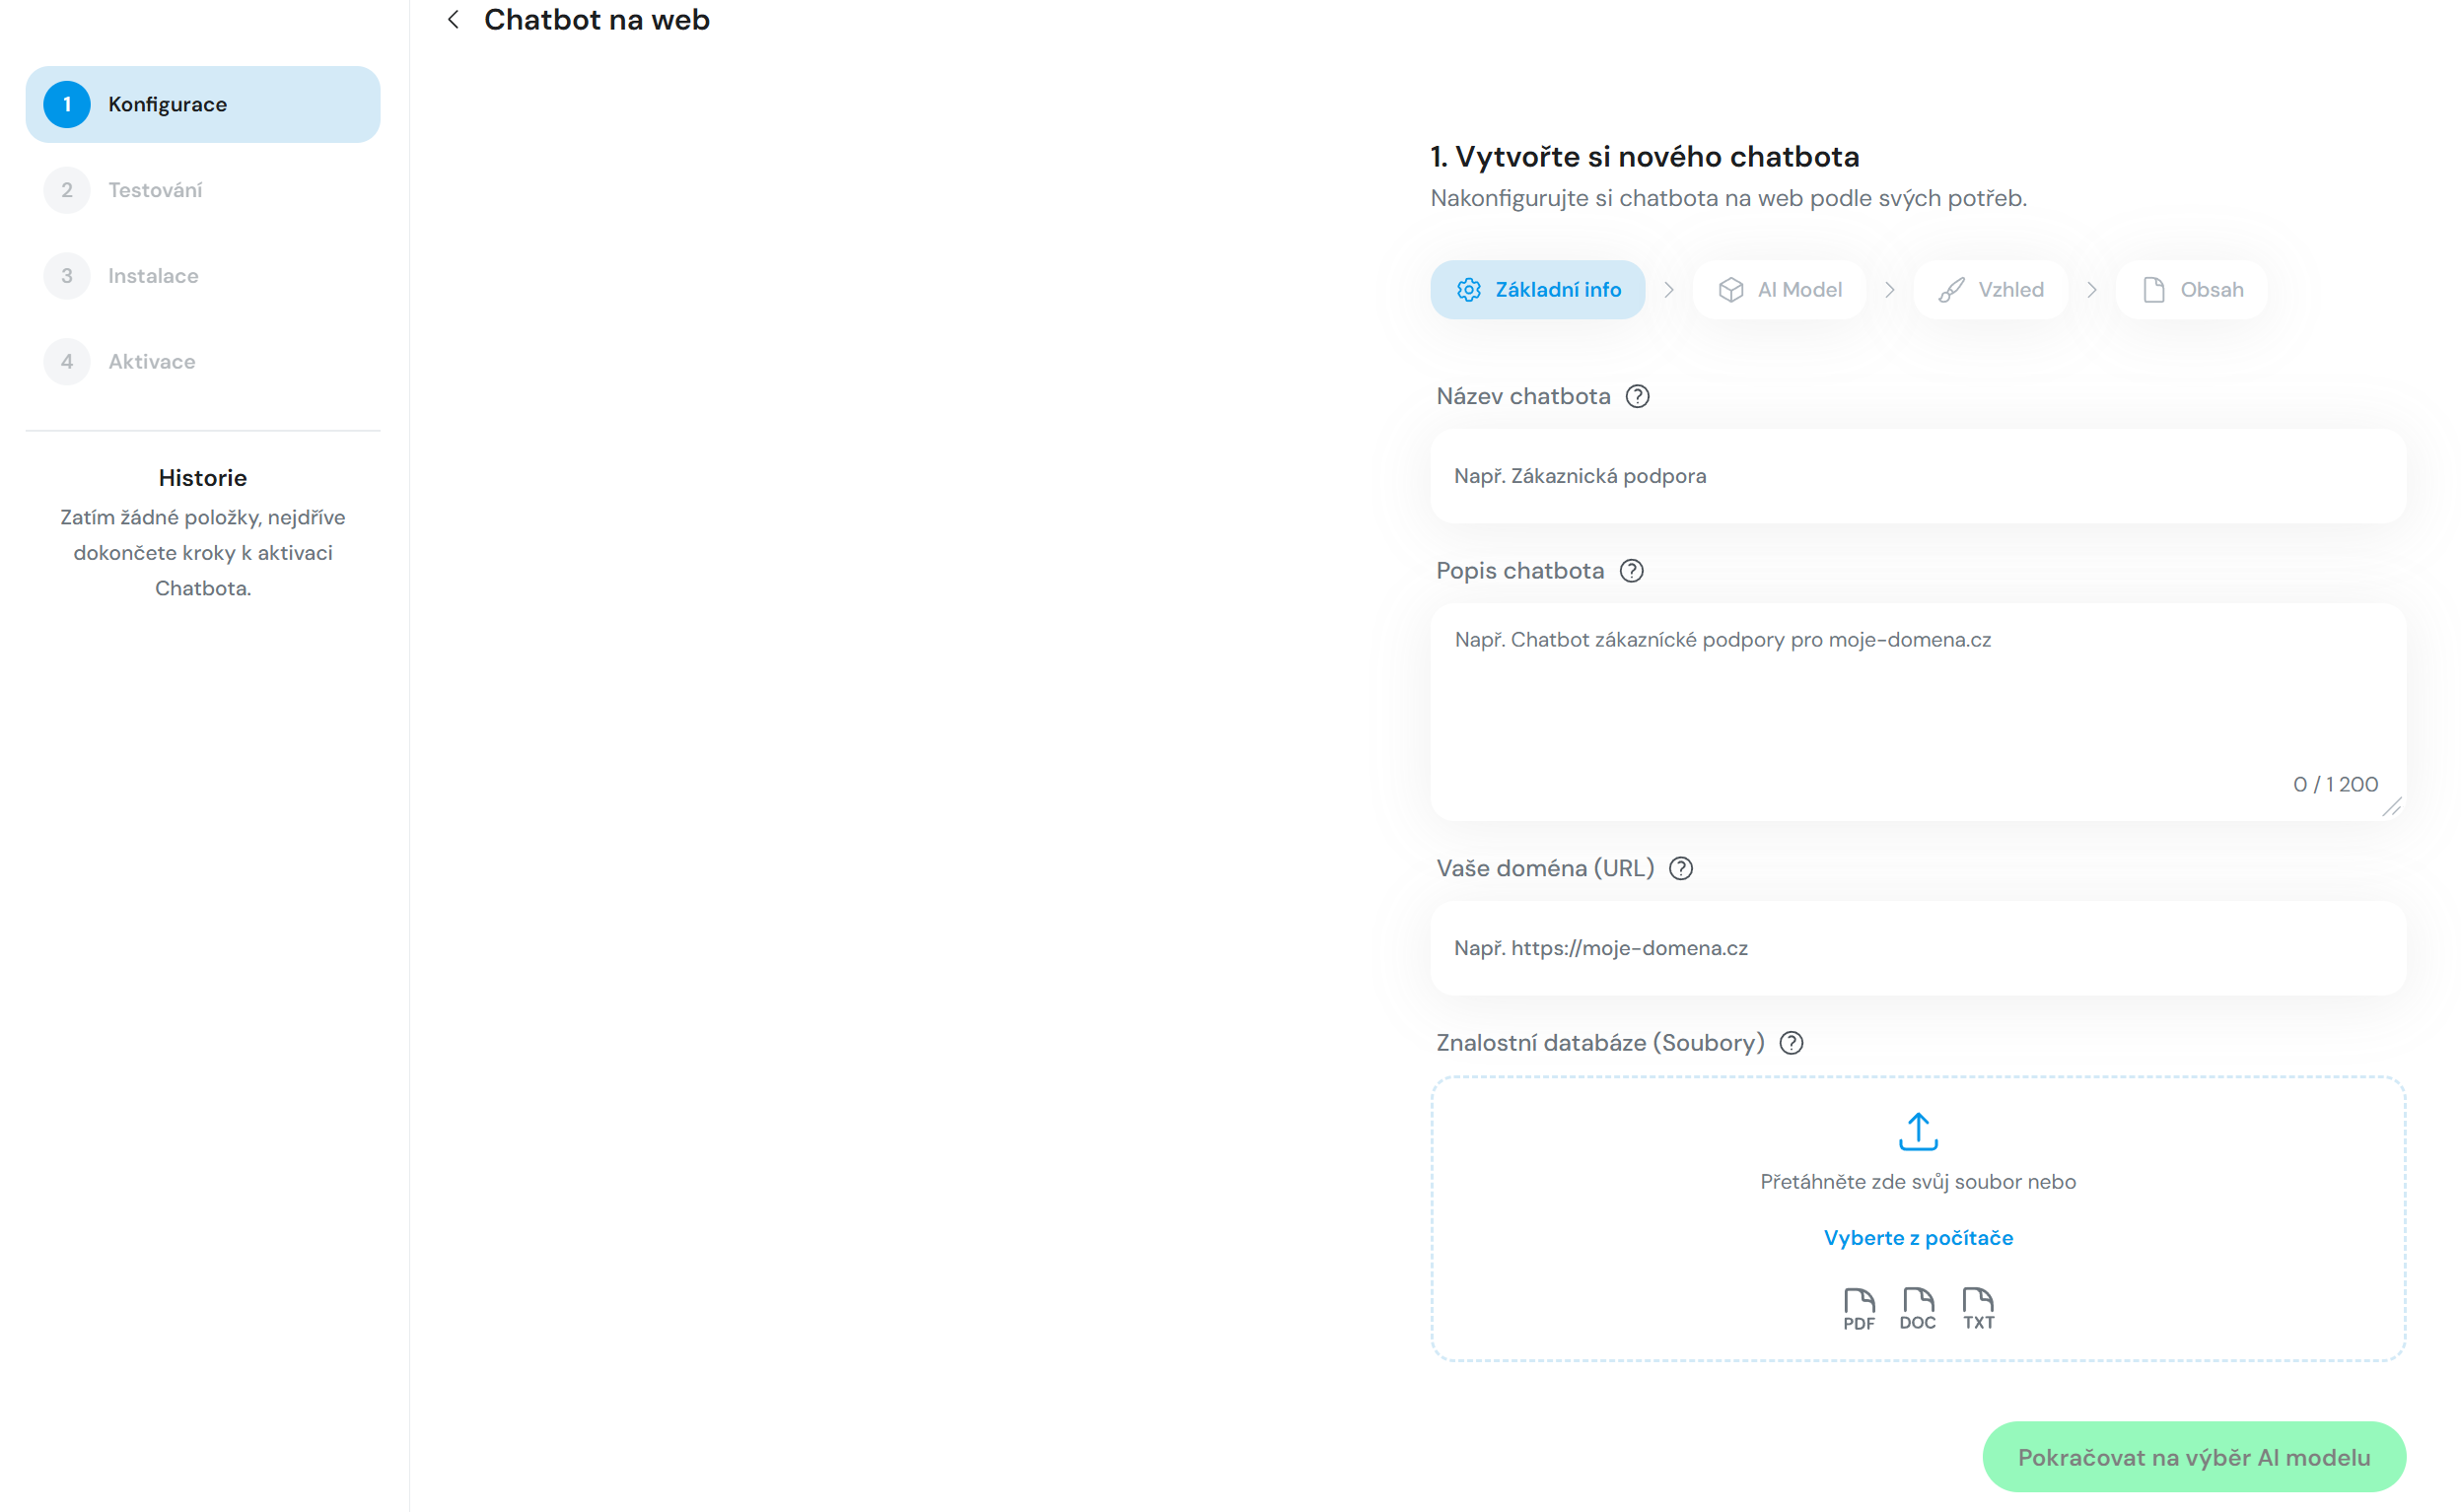Focus the Vaše doména URL input
Image resolution: width=2461 pixels, height=1512 pixels.
click(1918, 948)
